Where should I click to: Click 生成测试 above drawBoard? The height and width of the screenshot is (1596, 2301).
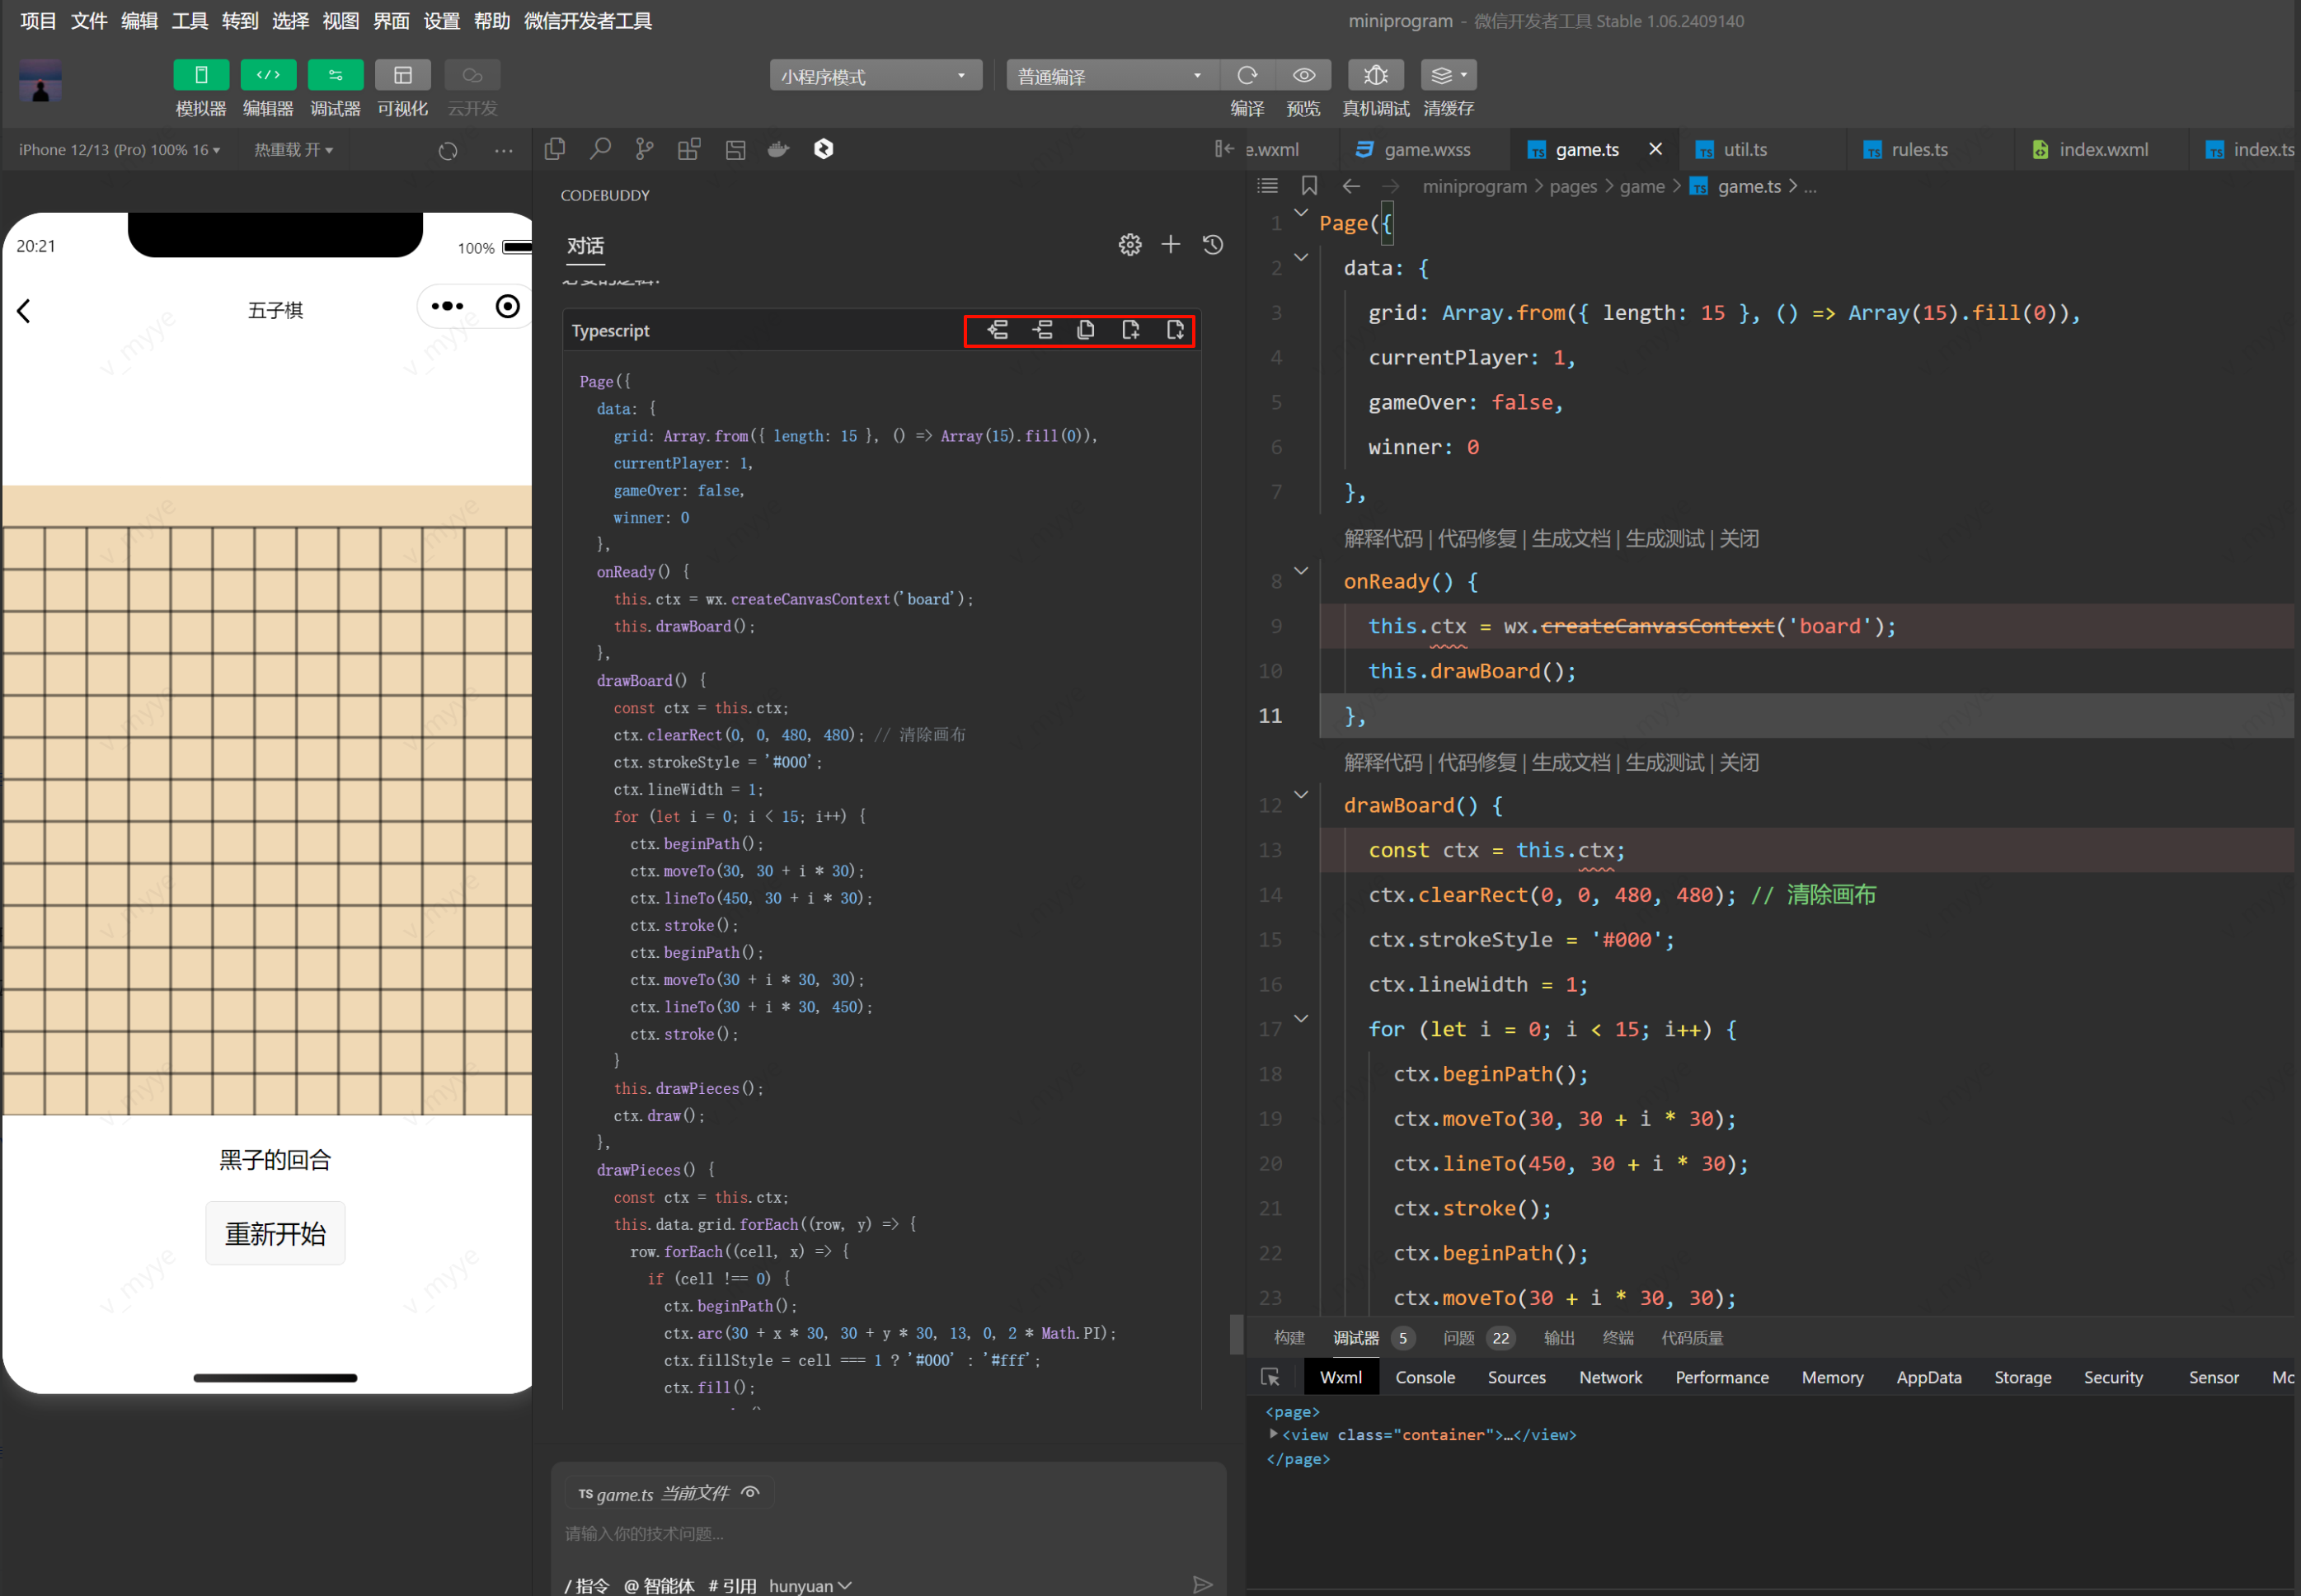tap(1665, 763)
